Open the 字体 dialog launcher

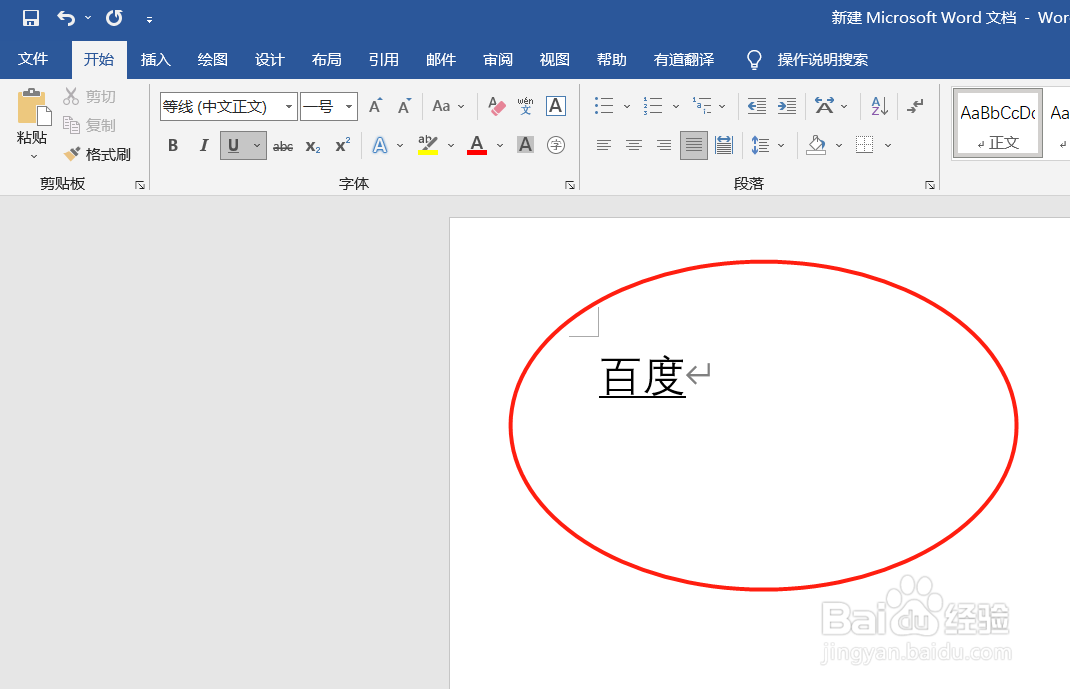[570, 185]
